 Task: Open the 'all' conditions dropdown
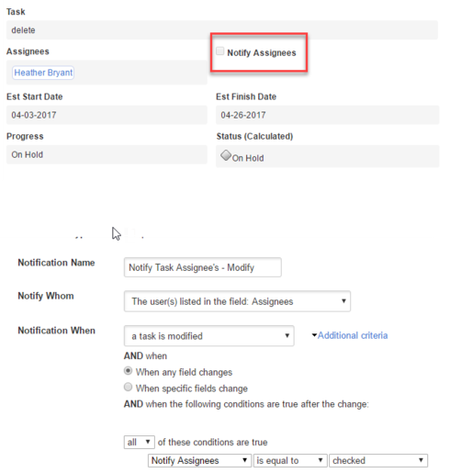tap(139, 442)
